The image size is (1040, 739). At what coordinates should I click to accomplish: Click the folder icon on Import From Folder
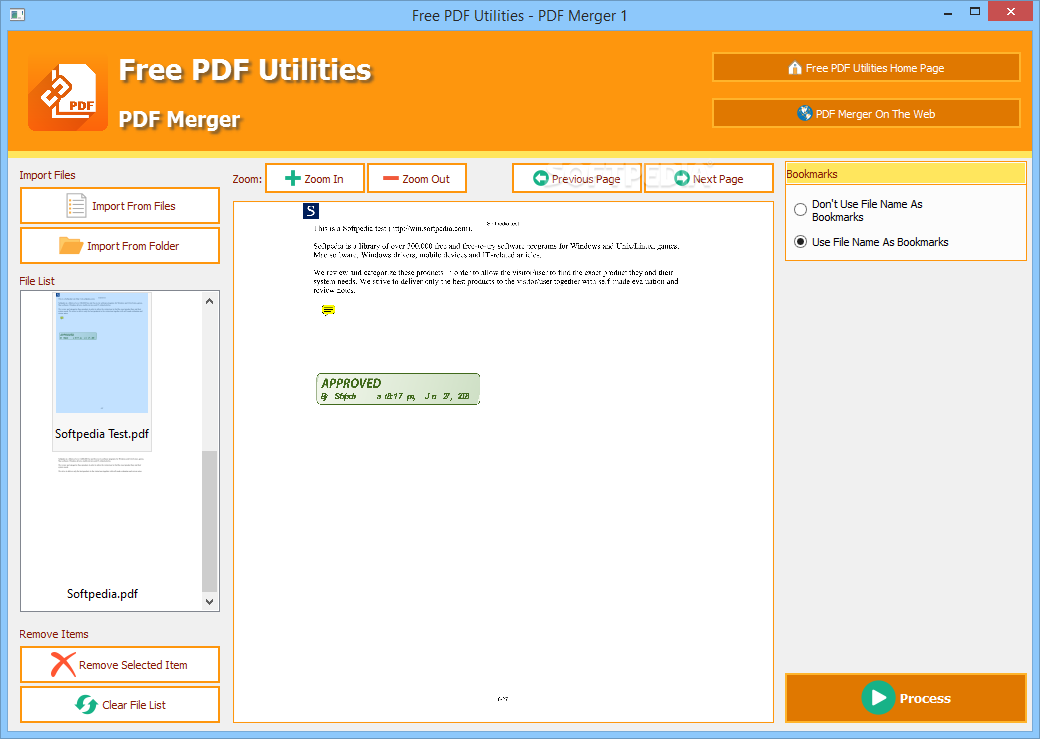70,245
